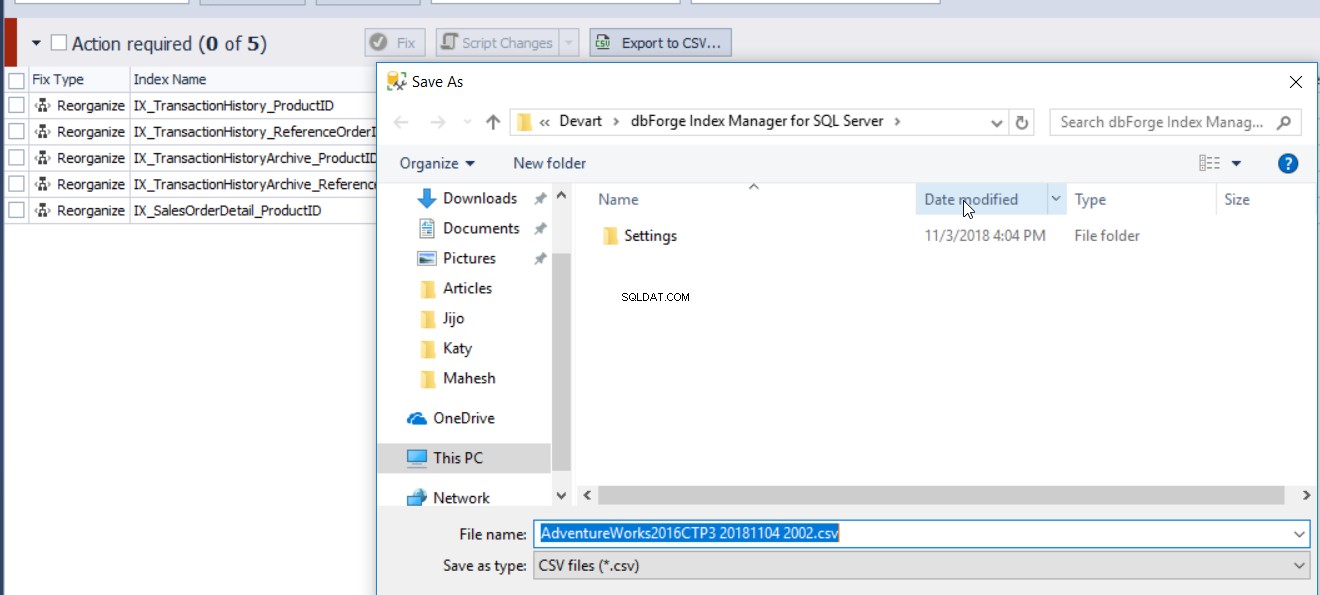The width and height of the screenshot is (1320, 595).
Task: Click the Help question mark icon
Action: [1288, 163]
